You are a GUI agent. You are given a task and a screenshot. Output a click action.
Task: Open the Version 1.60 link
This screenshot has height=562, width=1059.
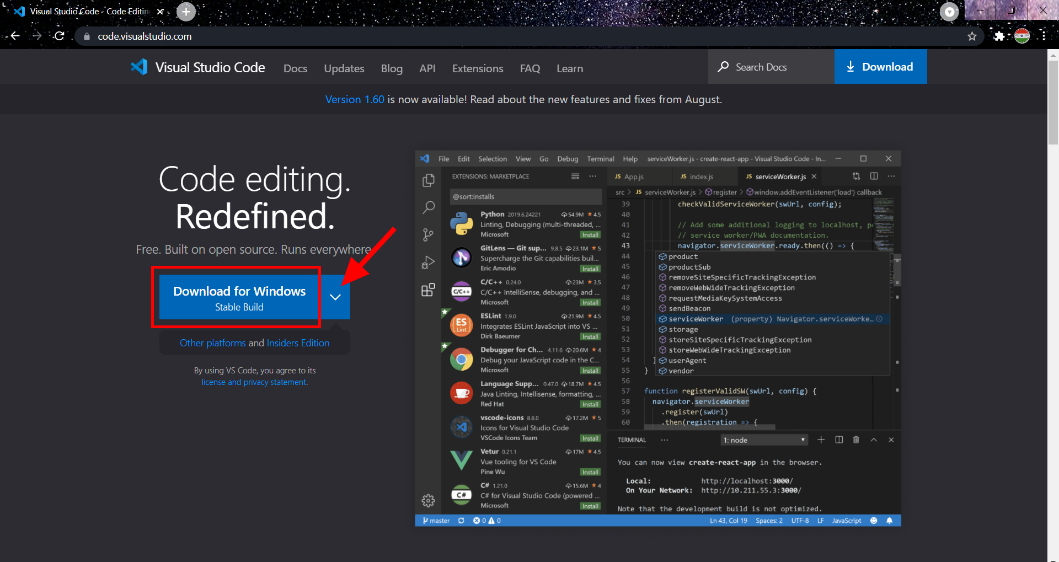(355, 99)
